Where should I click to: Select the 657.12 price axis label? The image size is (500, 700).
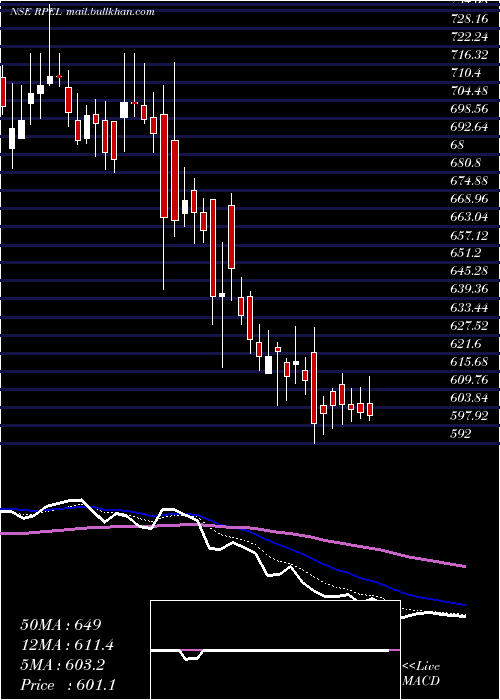coord(469,235)
